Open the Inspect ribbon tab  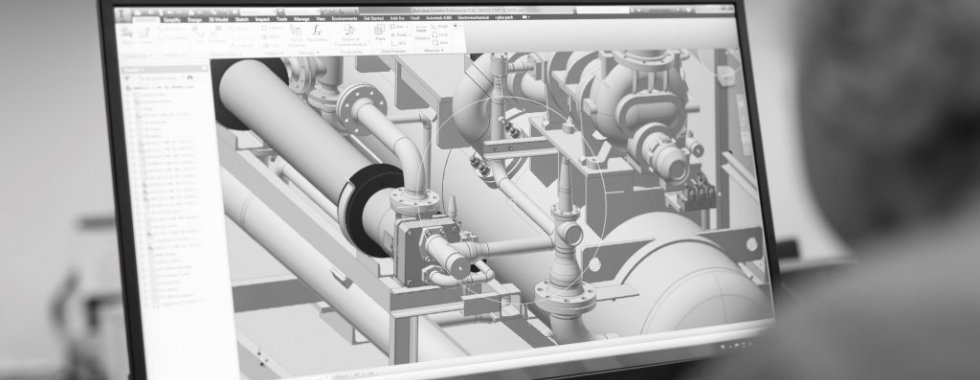[262, 19]
